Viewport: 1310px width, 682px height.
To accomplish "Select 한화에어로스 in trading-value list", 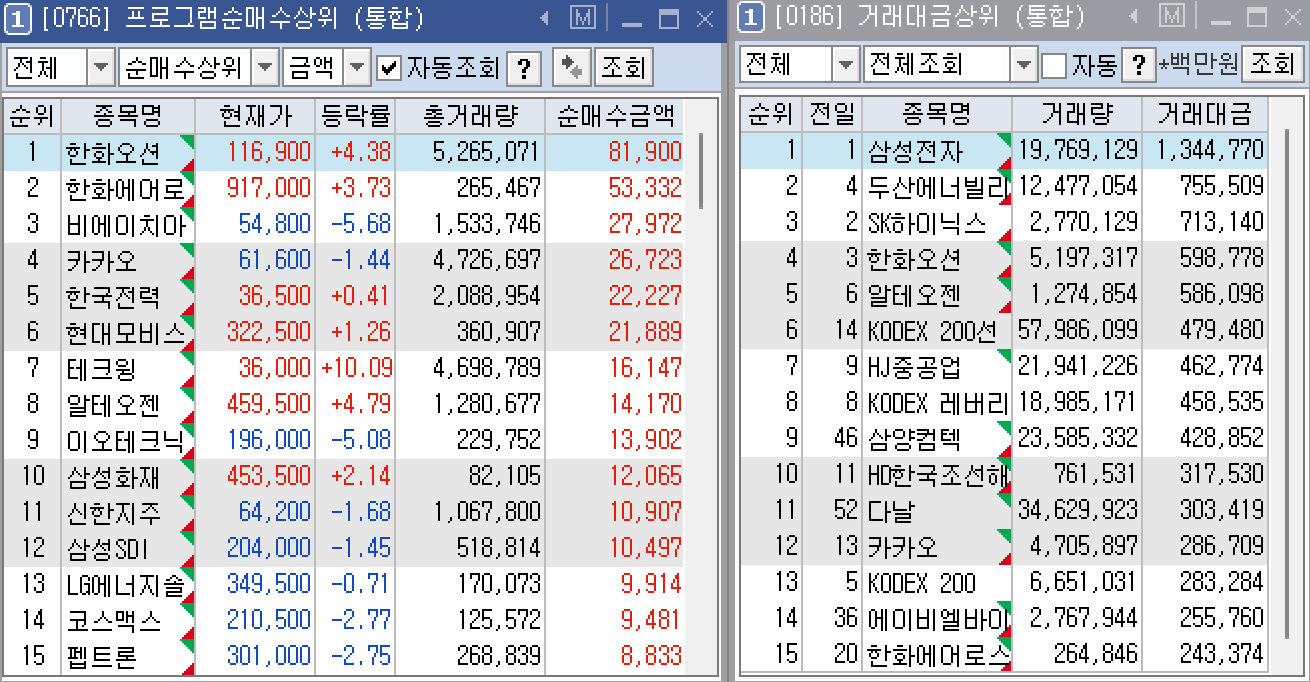I will point(1004,653).
